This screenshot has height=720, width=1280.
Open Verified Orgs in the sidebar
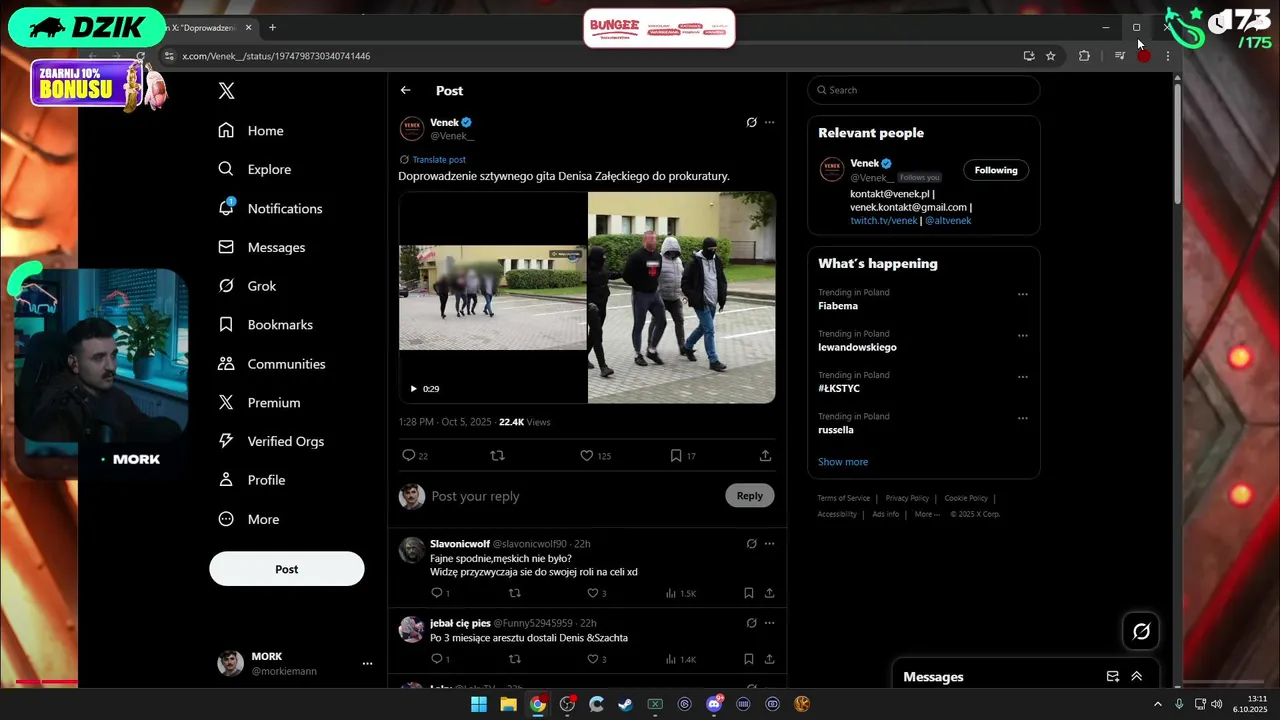(271, 441)
